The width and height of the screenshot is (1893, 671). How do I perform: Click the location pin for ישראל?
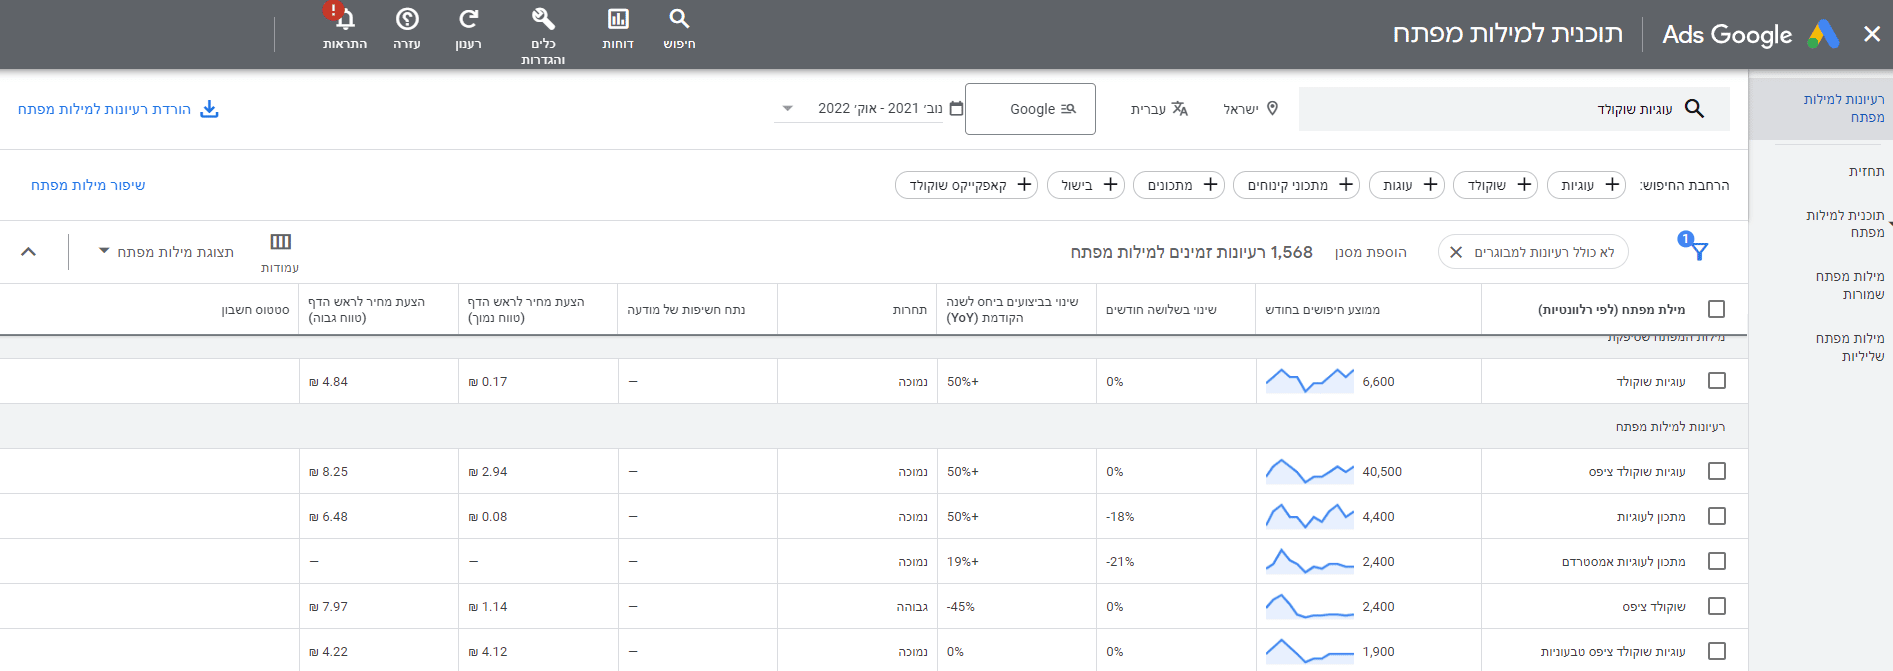tap(1272, 108)
